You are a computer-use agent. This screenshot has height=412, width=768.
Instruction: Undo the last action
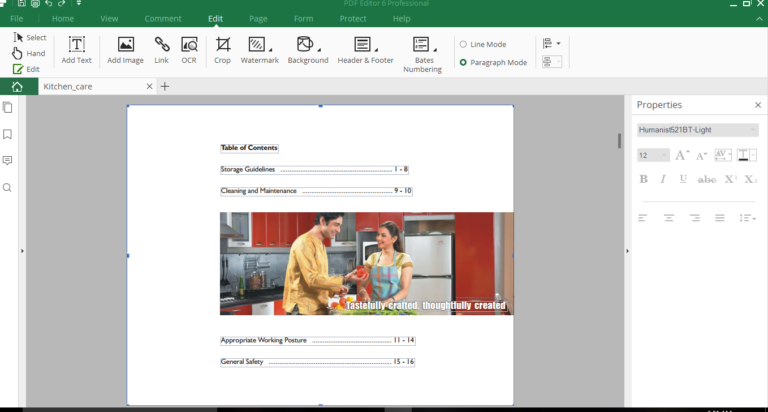coord(48,3)
